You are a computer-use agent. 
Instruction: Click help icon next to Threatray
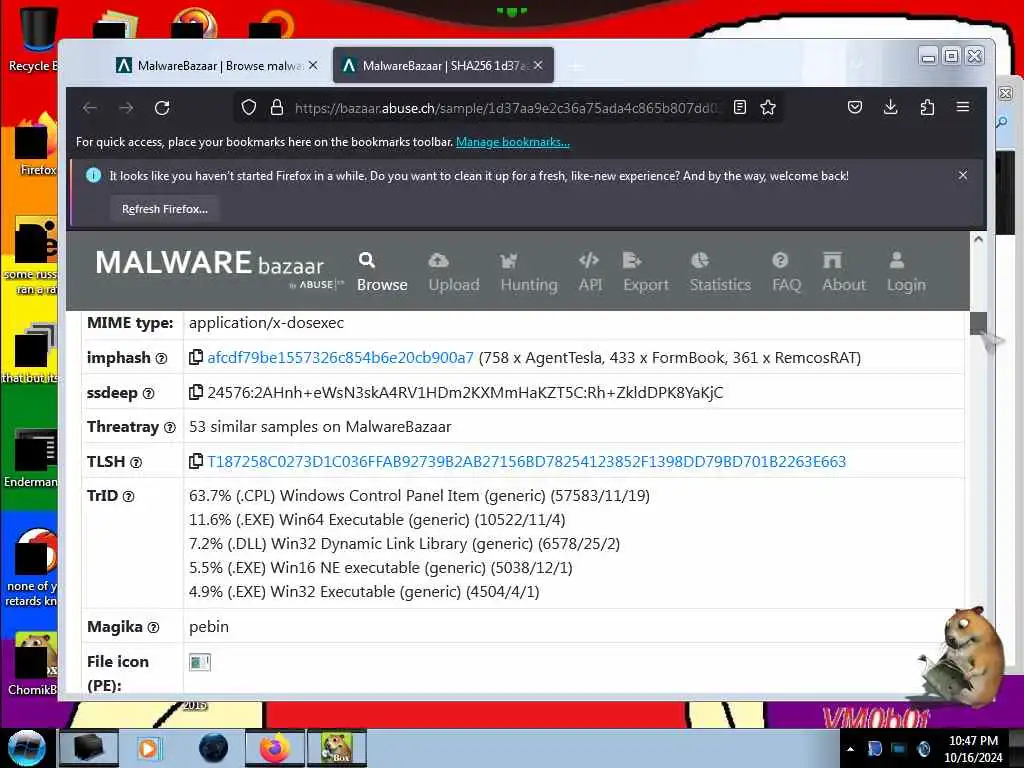pyautogui.click(x=170, y=428)
